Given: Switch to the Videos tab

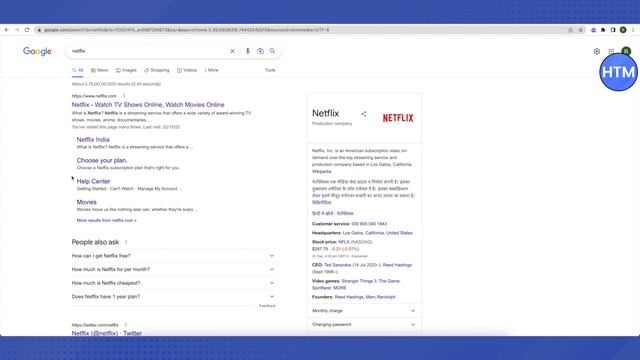Looking at the screenshot, I should pos(187,70).
